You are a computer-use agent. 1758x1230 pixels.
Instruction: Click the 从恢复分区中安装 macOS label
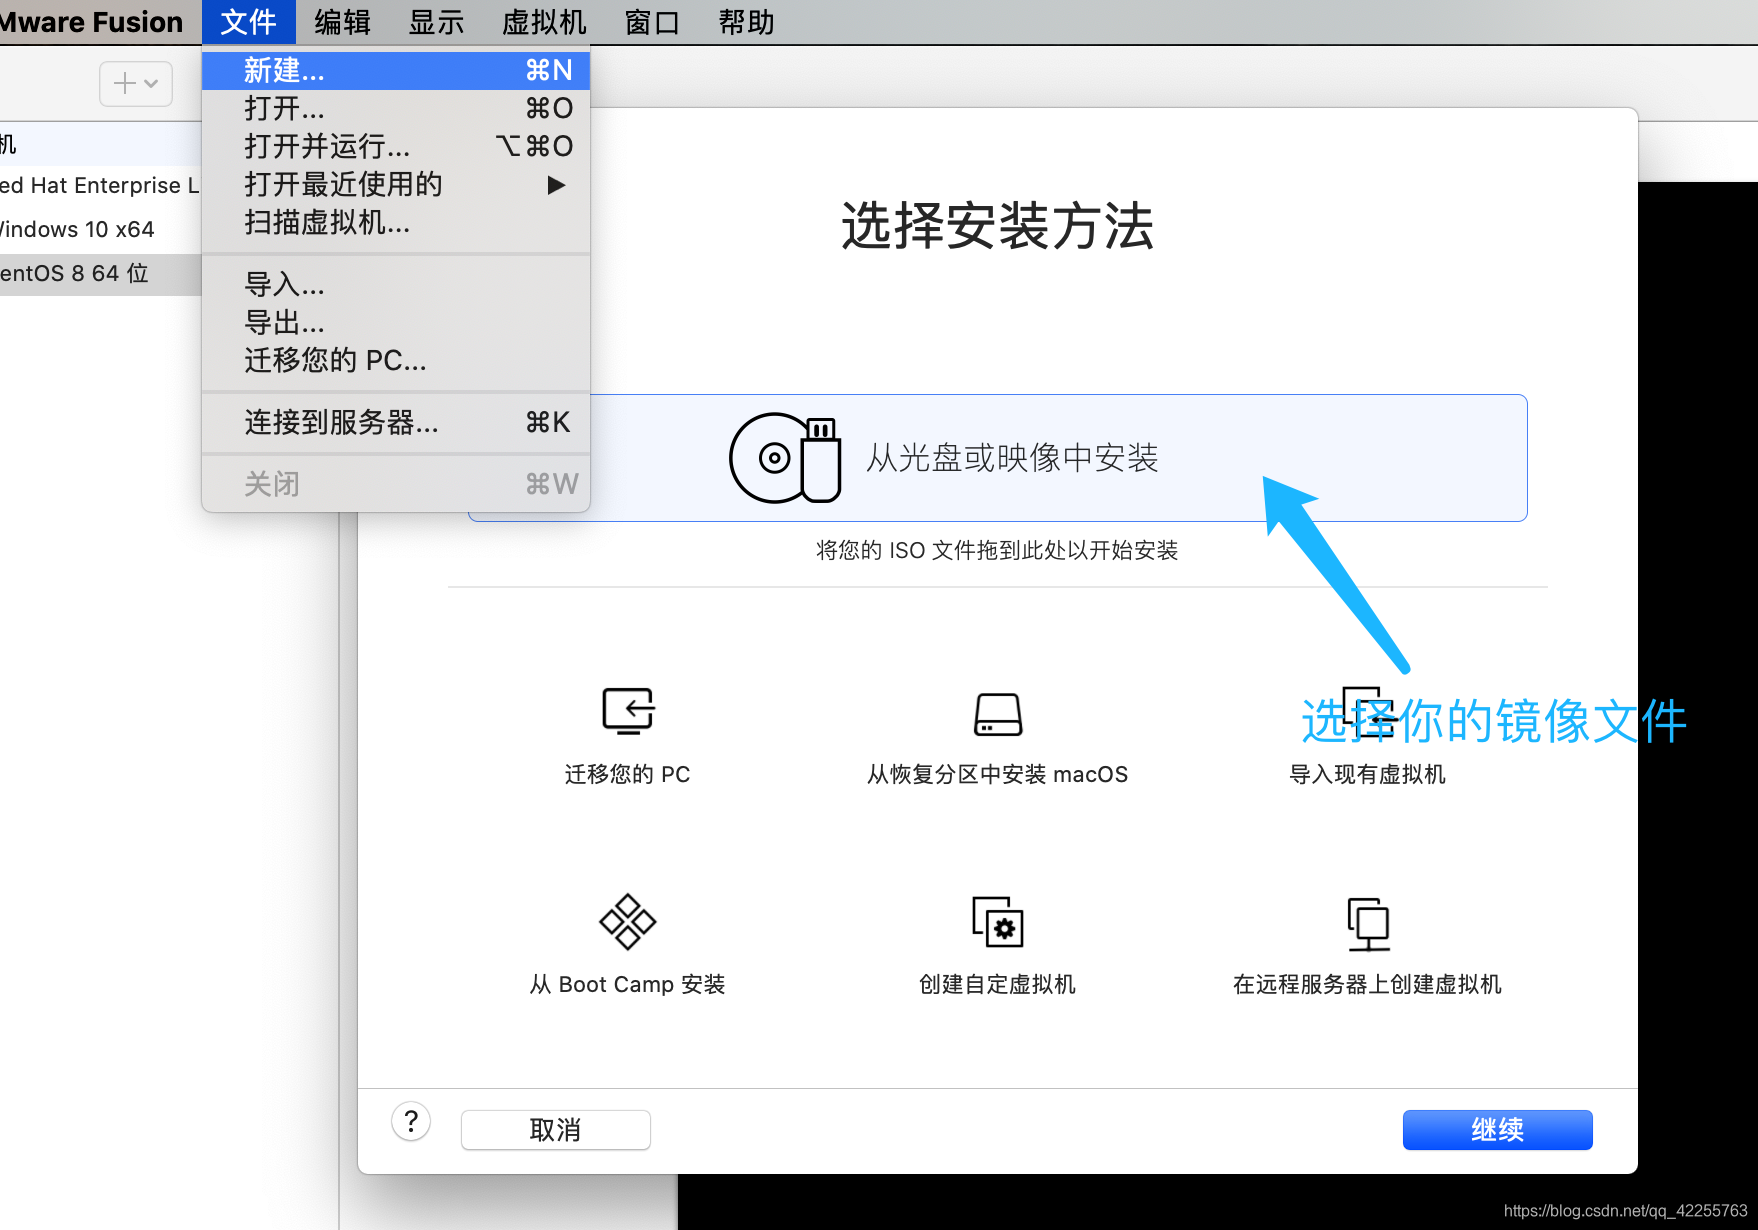pyautogui.click(x=998, y=774)
